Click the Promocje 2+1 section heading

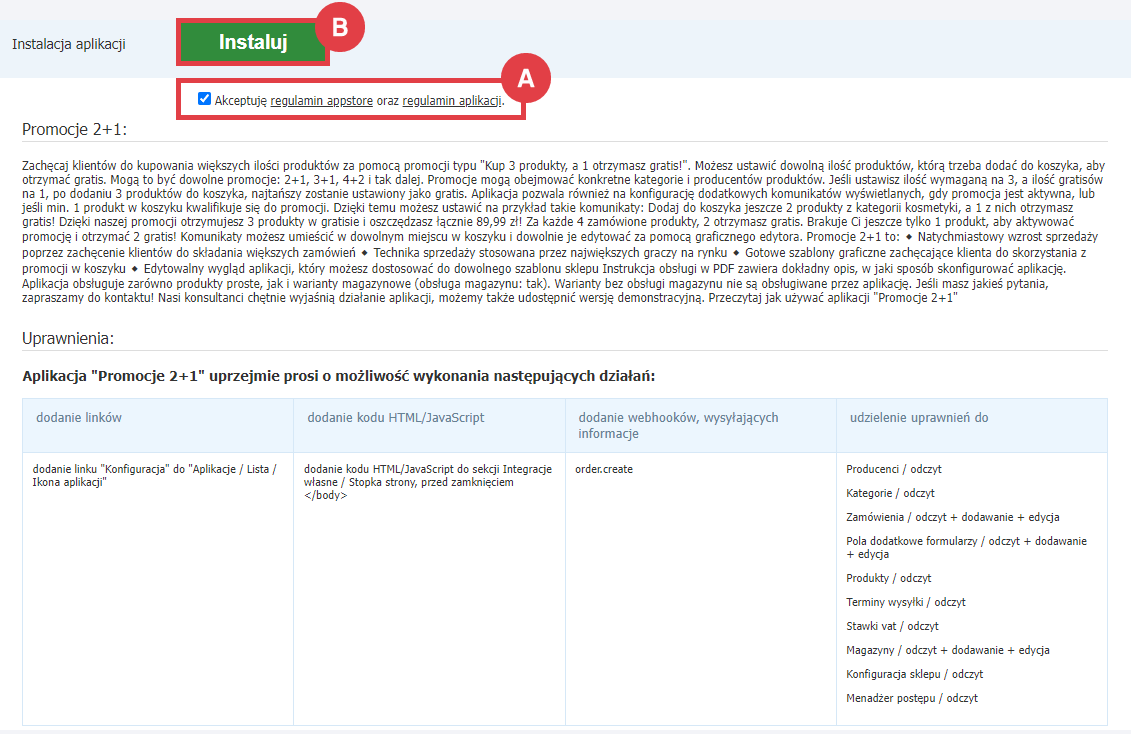pos(75,130)
